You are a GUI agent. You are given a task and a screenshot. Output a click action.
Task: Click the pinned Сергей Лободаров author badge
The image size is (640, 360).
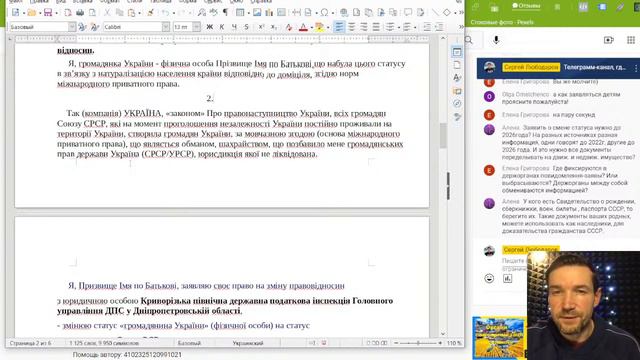coord(531,67)
